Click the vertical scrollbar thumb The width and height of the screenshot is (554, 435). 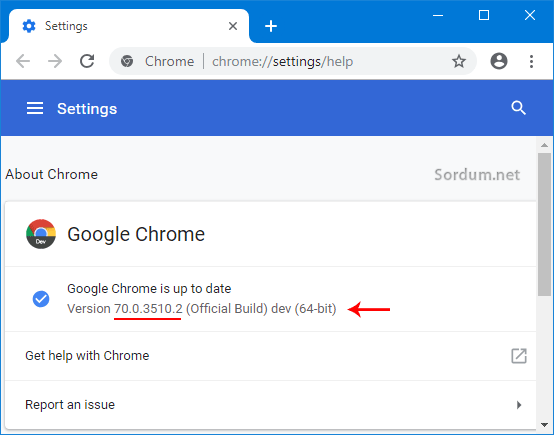click(x=544, y=224)
